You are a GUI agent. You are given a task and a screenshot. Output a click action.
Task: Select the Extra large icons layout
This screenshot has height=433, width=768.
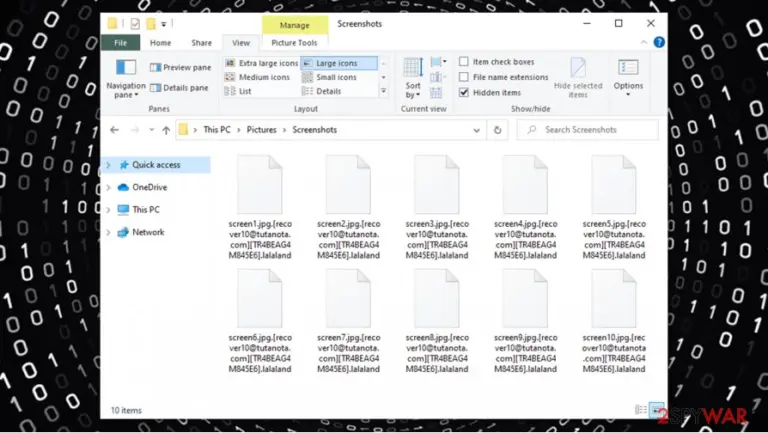262,63
